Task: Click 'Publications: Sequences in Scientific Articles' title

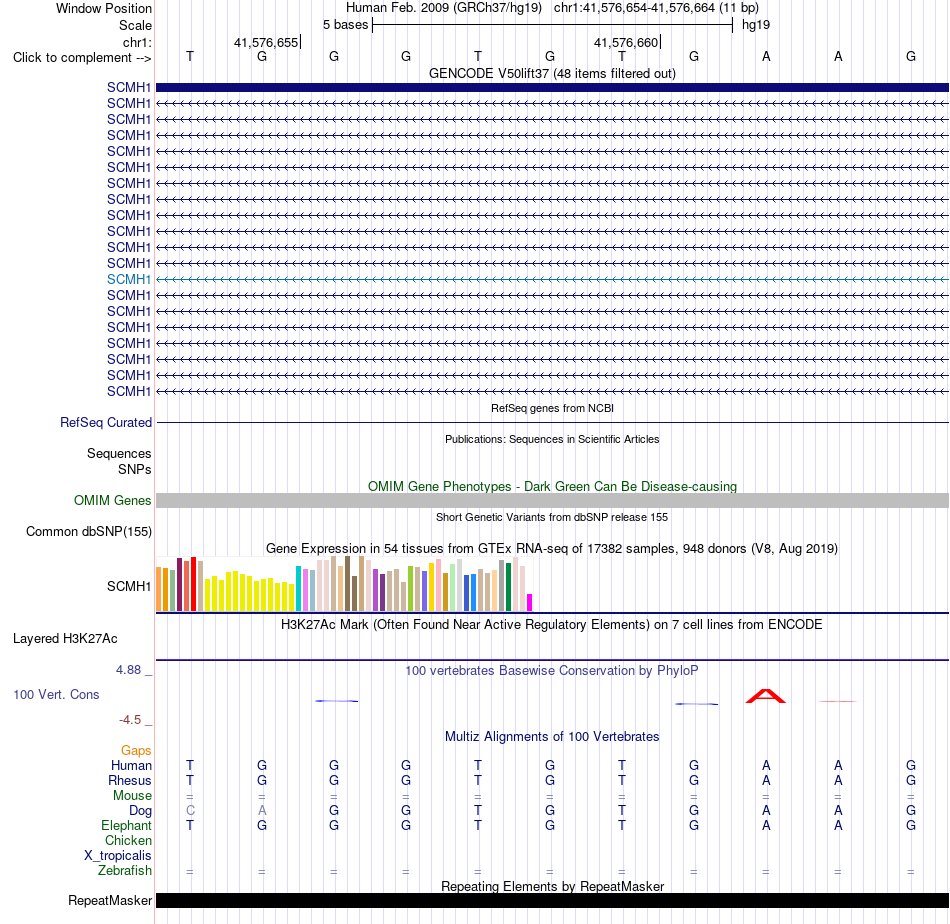Action: 552,439
